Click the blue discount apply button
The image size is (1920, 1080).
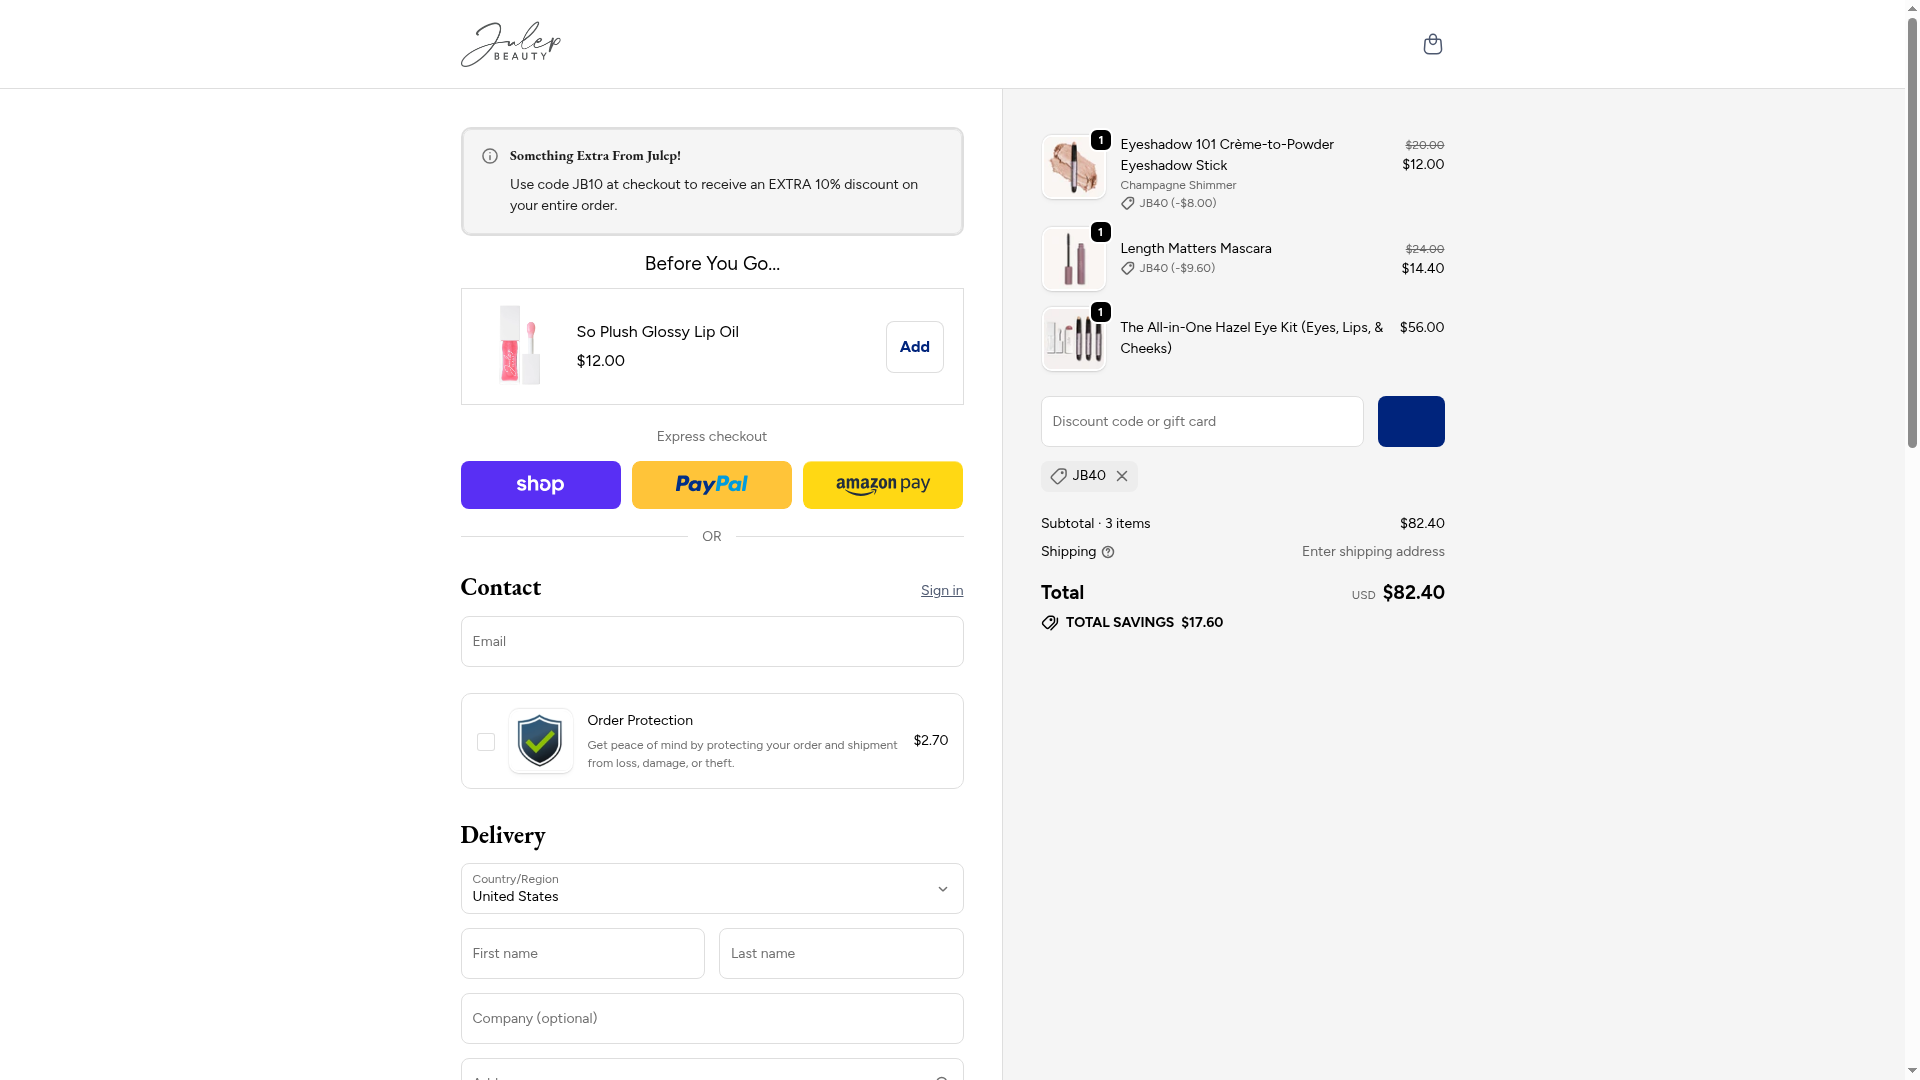click(1410, 422)
